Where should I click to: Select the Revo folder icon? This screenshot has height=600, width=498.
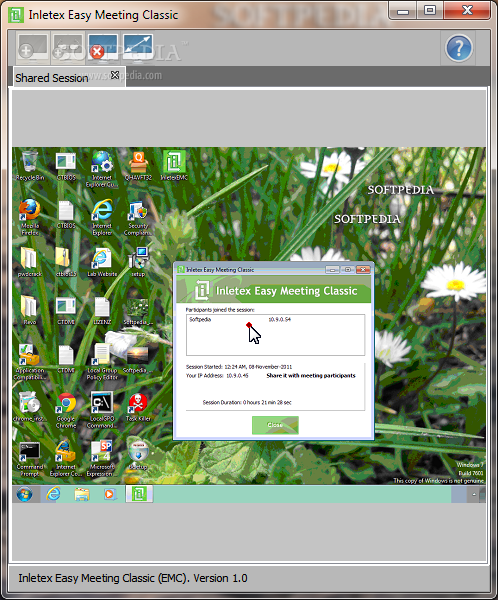[x=29, y=310]
